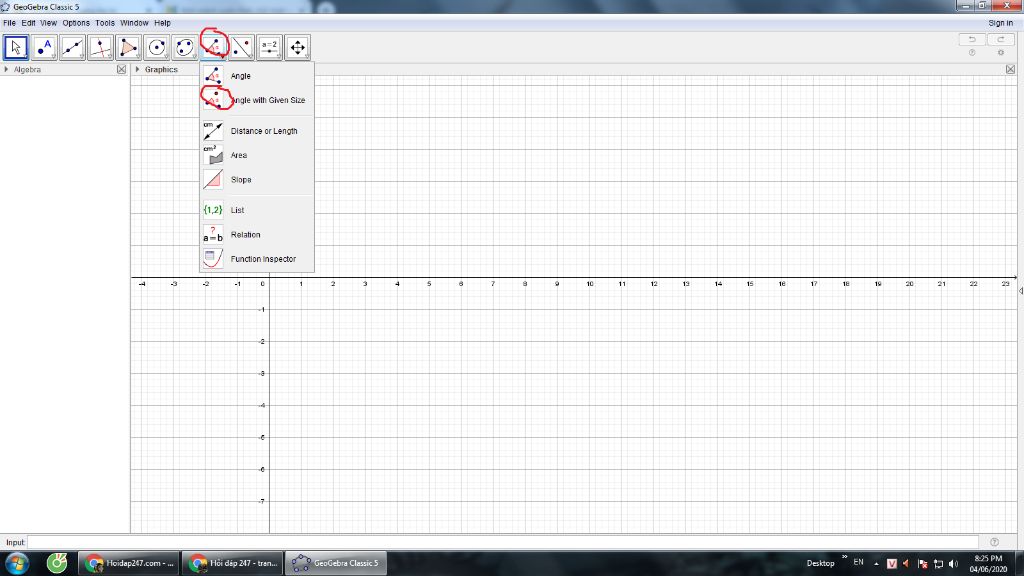Expand the Graphics view style bar
The width and height of the screenshot is (1024, 576).
[x=137, y=69]
